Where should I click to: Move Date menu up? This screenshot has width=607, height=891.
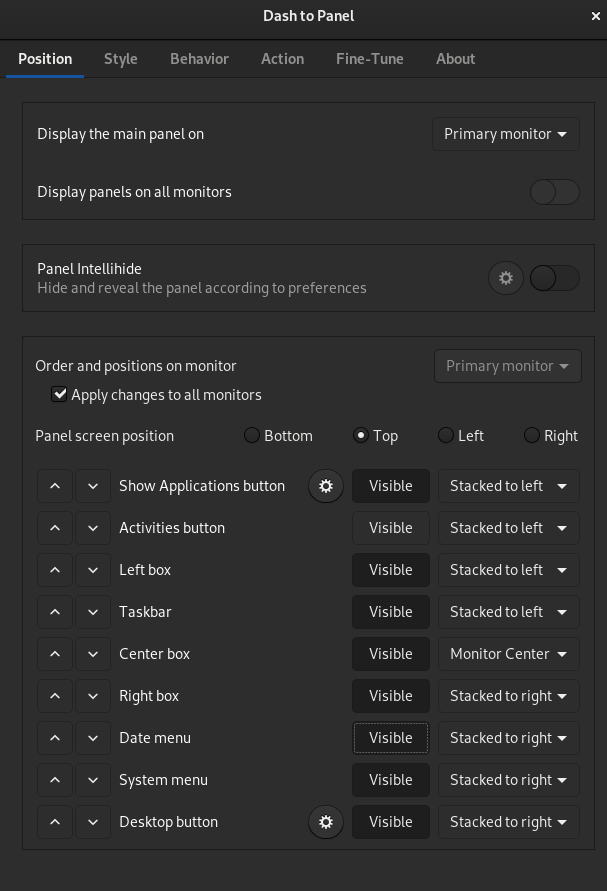pyautogui.click(x=55, y=738)
